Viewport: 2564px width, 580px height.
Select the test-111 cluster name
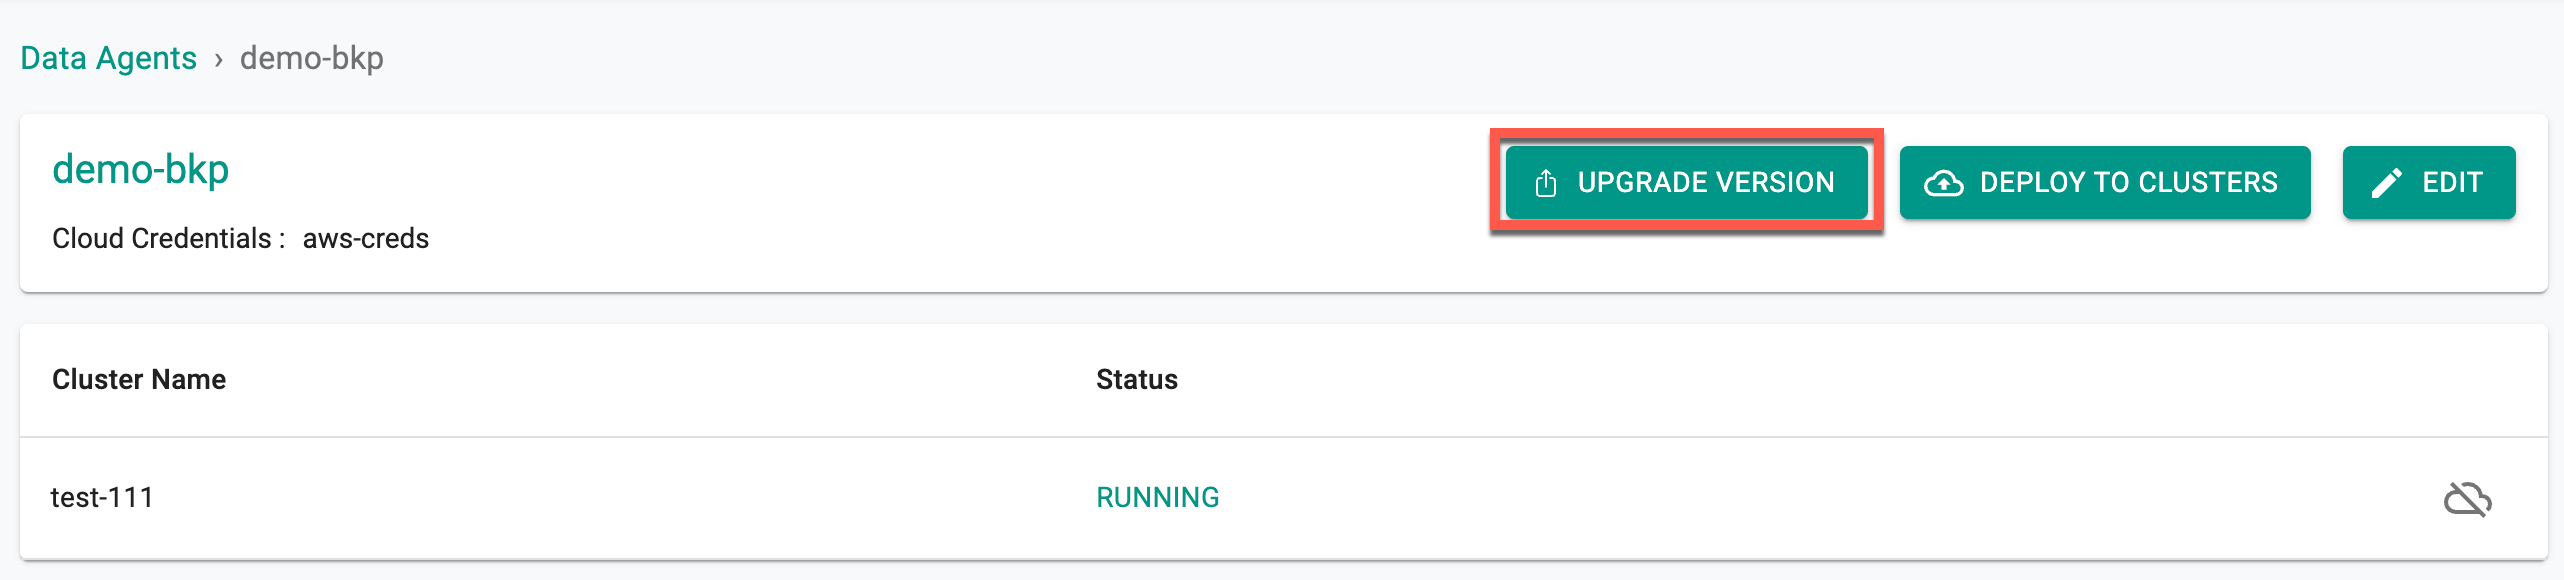[x=102, y=498]
